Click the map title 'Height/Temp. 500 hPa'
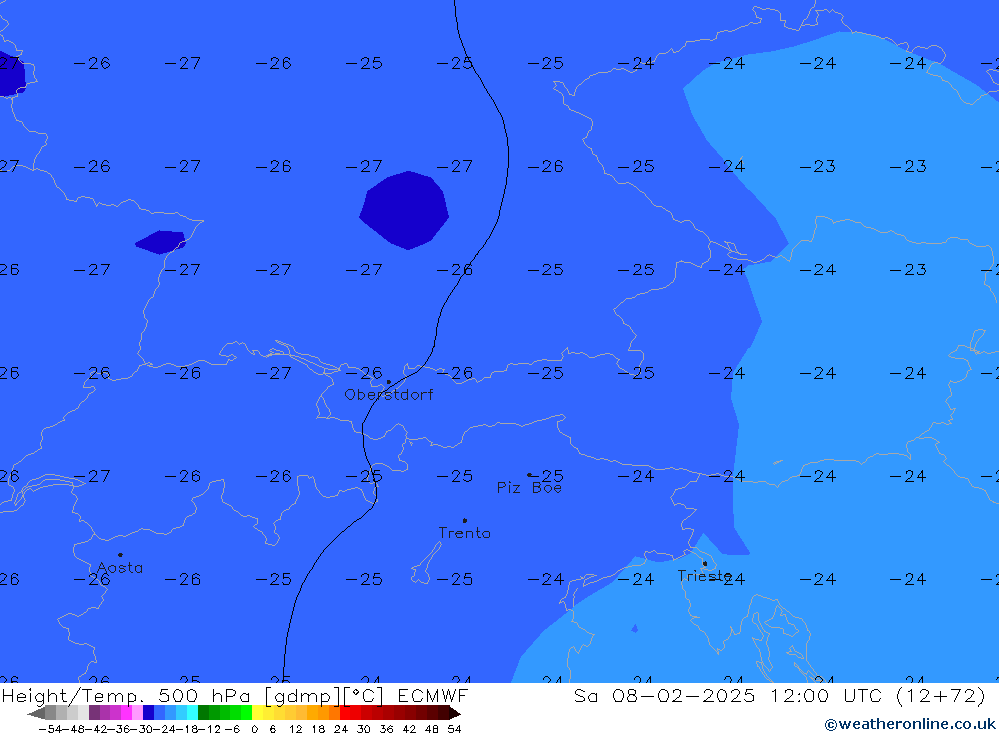This screenshot has width=1000, height=733. click(x=126, y=695)
